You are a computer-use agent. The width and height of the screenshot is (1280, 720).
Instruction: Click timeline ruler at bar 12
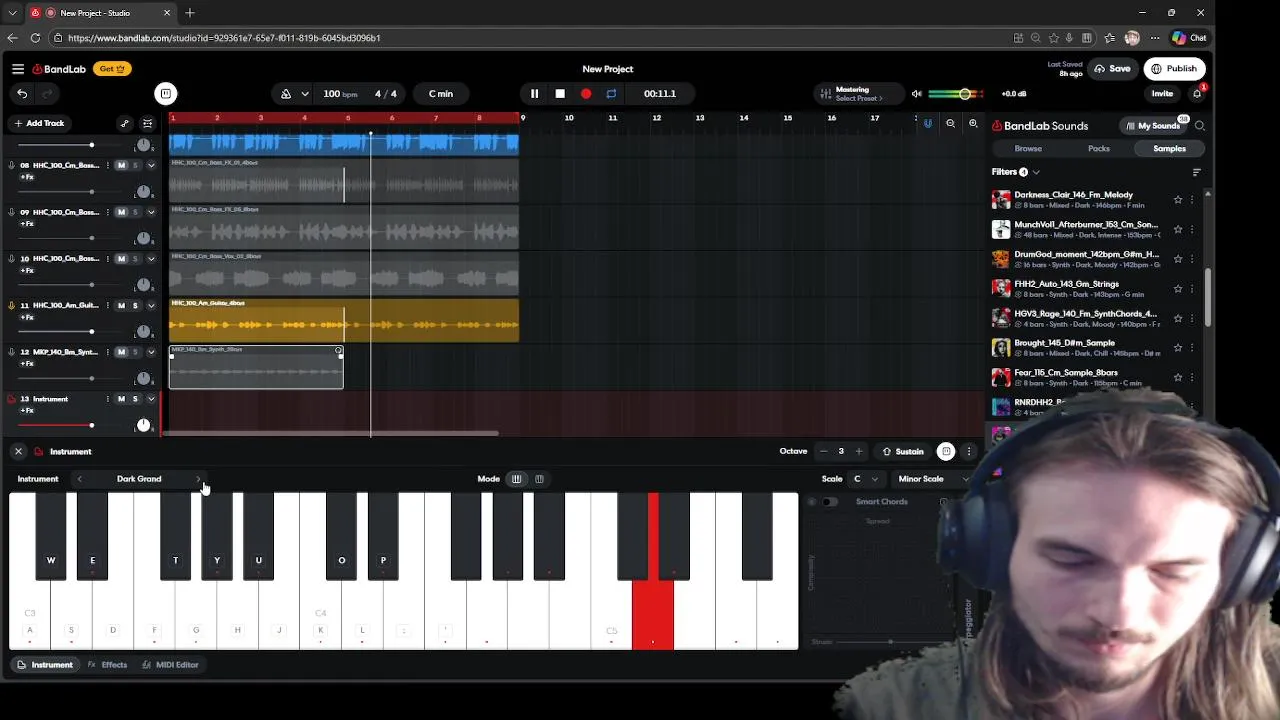656,118
